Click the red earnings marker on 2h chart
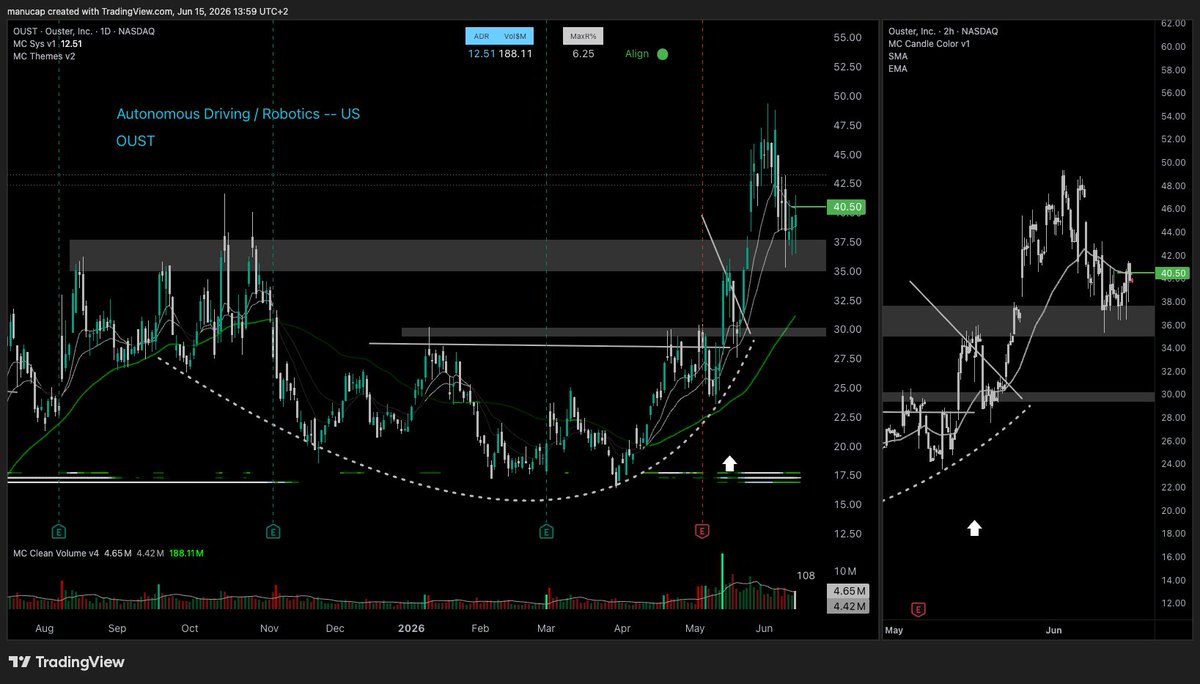This screenshot has height=684, width=1200. tap(917, 608)
